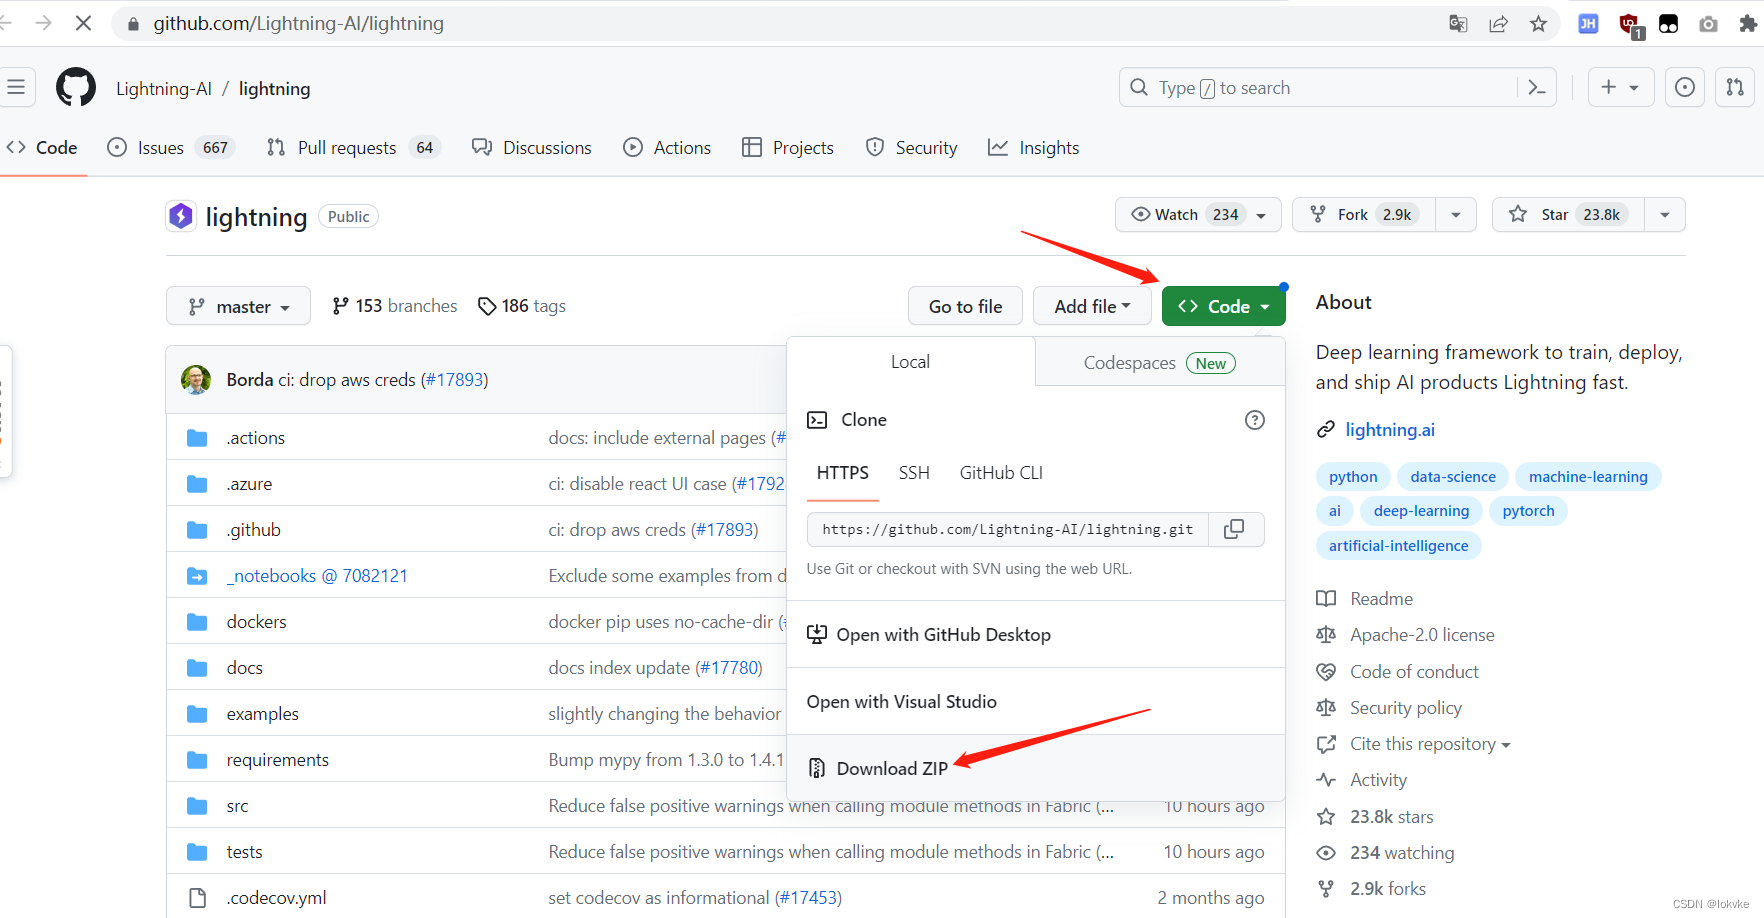Open the Discussions tab
This screenshot has height=918, width=1764.
click(x=532, y=148)
